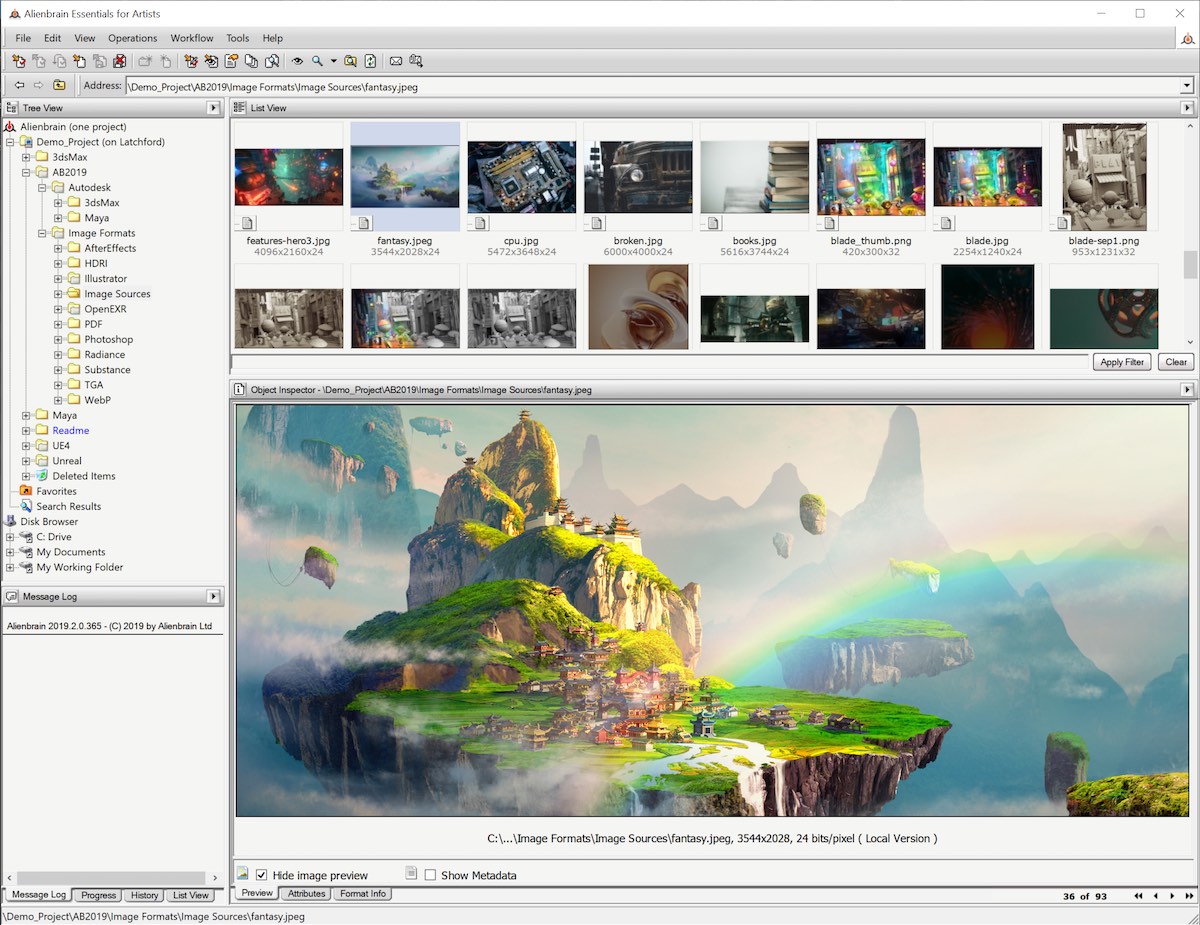Click the Alienbrain logo at menu bar right

1187,38
